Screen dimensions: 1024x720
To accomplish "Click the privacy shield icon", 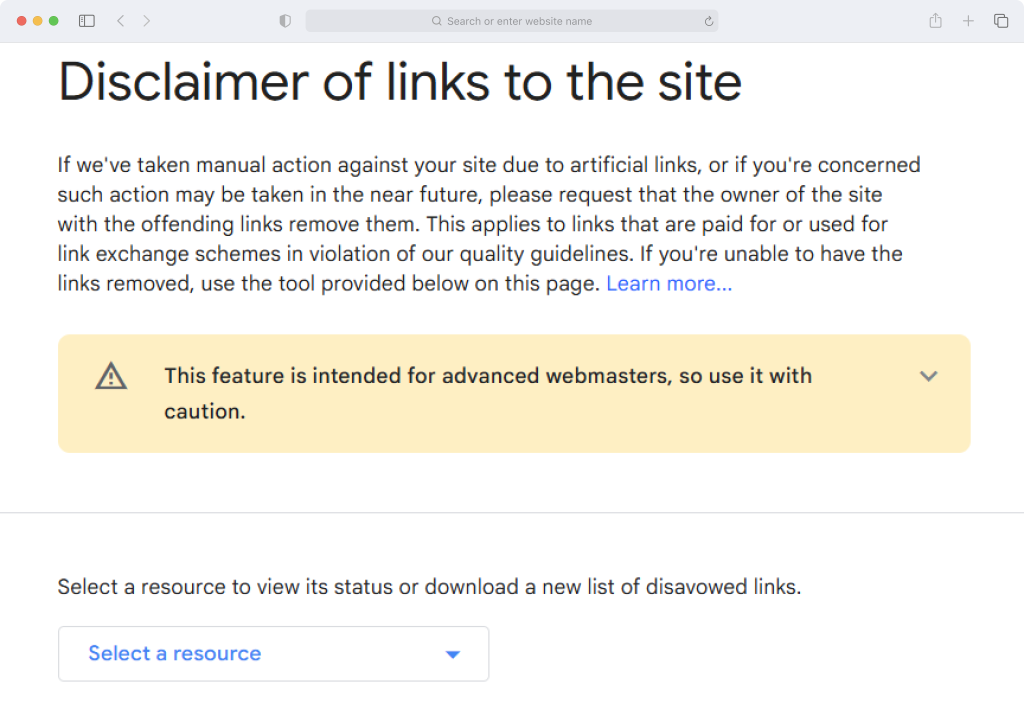I will pos(285,21).
